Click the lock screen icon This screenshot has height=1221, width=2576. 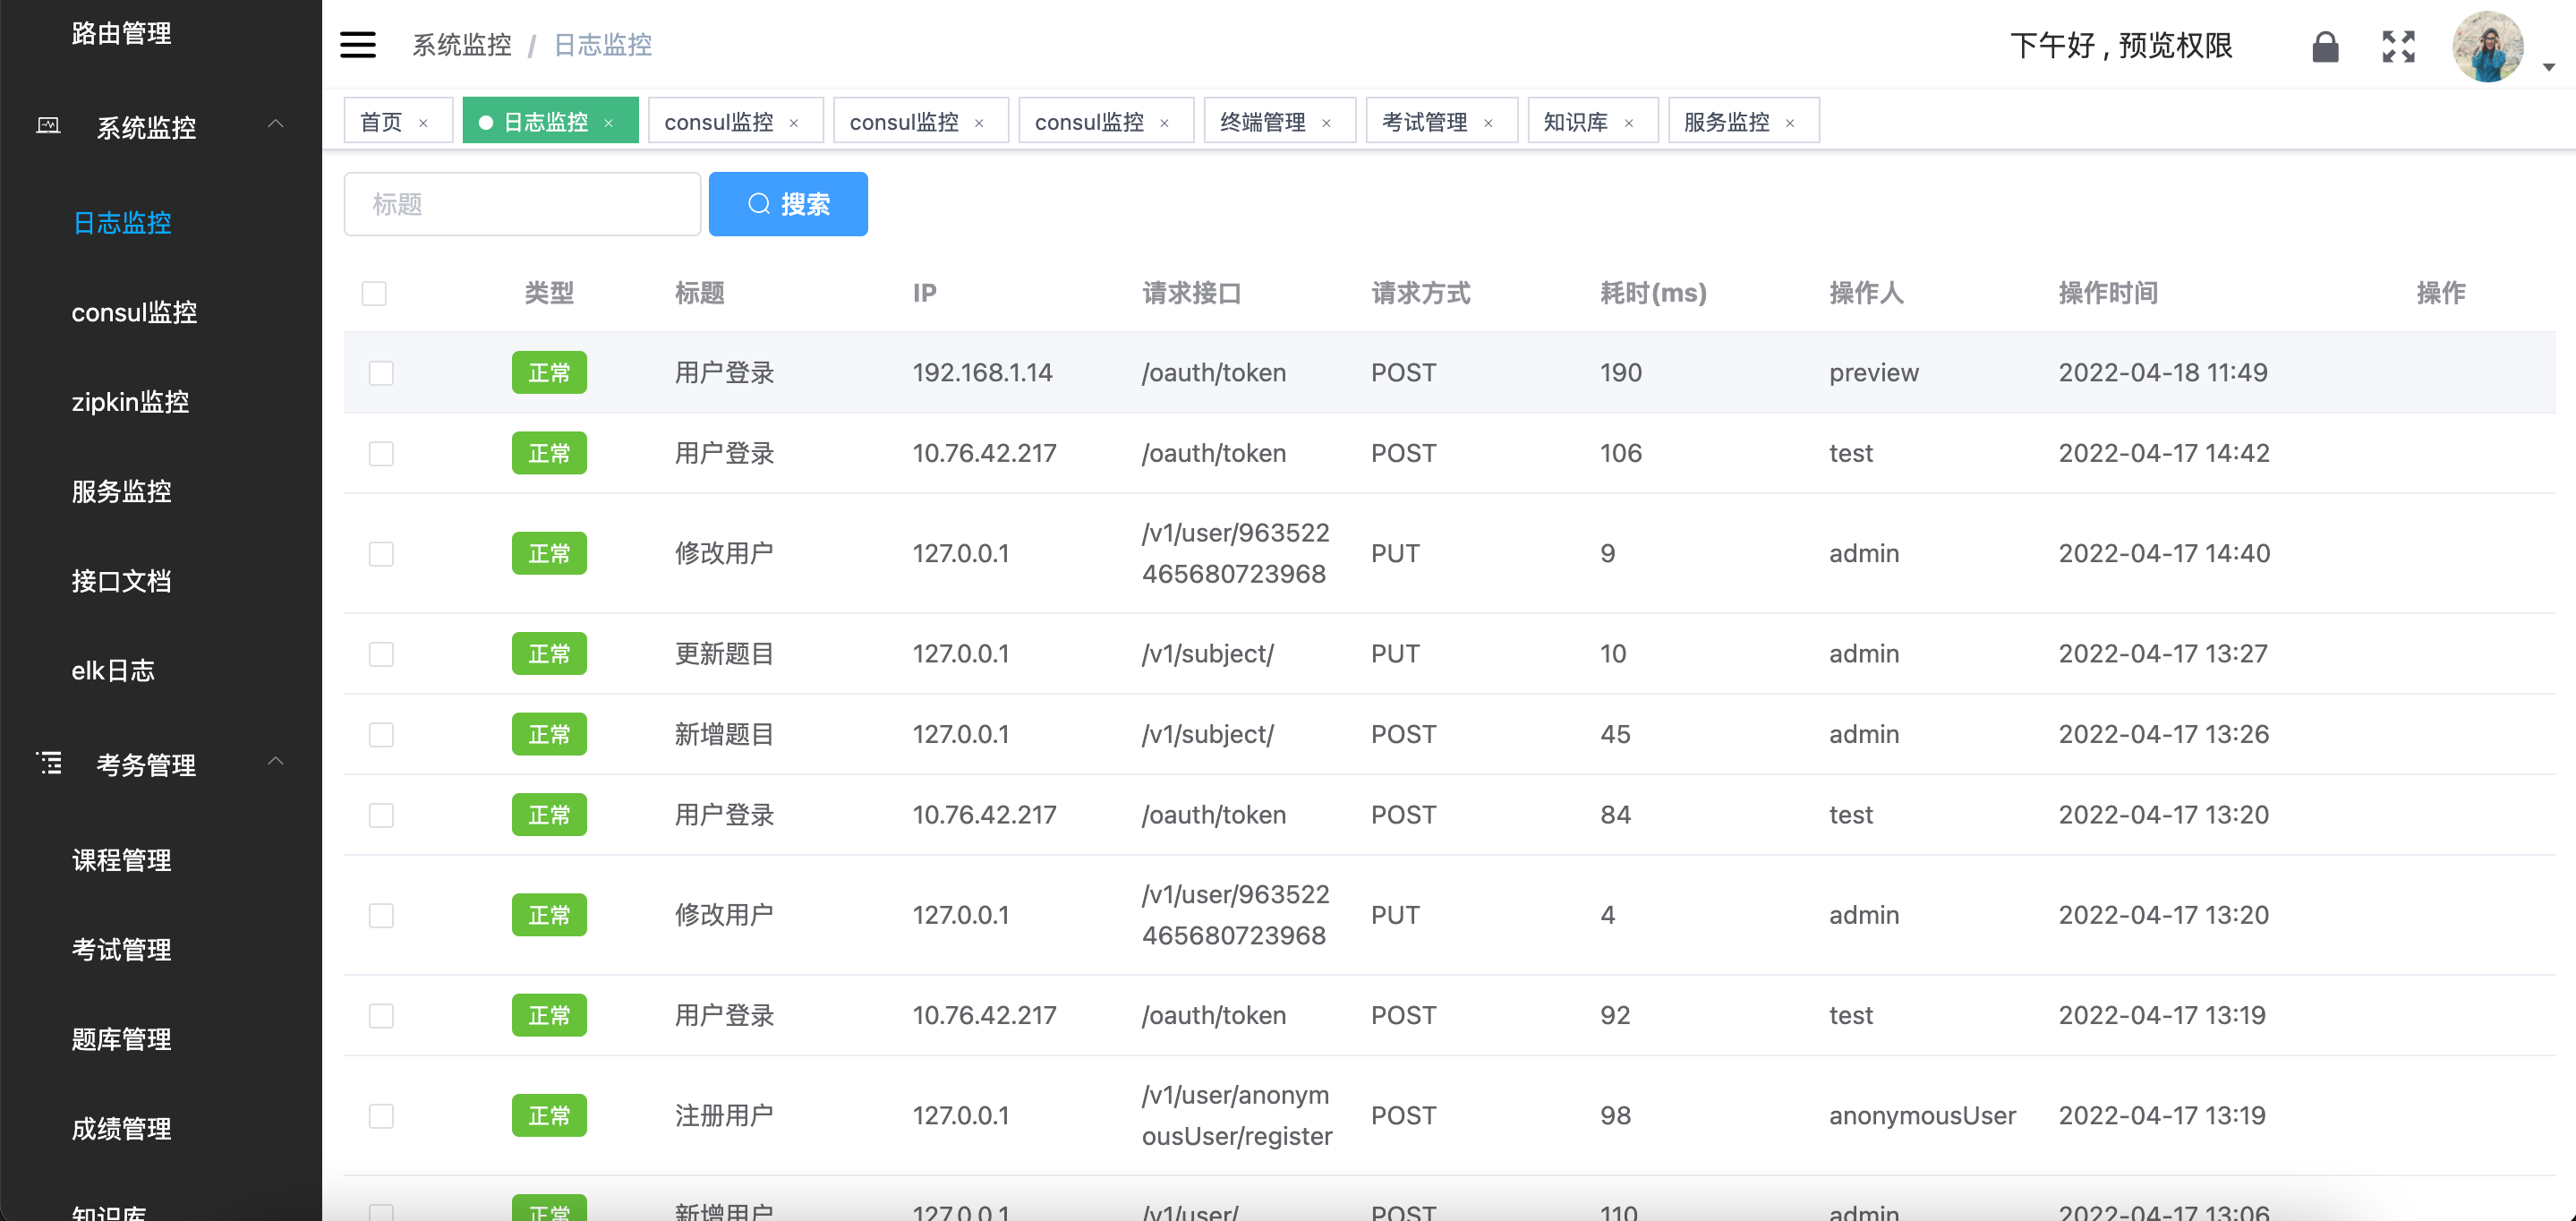pos(2325,46)
